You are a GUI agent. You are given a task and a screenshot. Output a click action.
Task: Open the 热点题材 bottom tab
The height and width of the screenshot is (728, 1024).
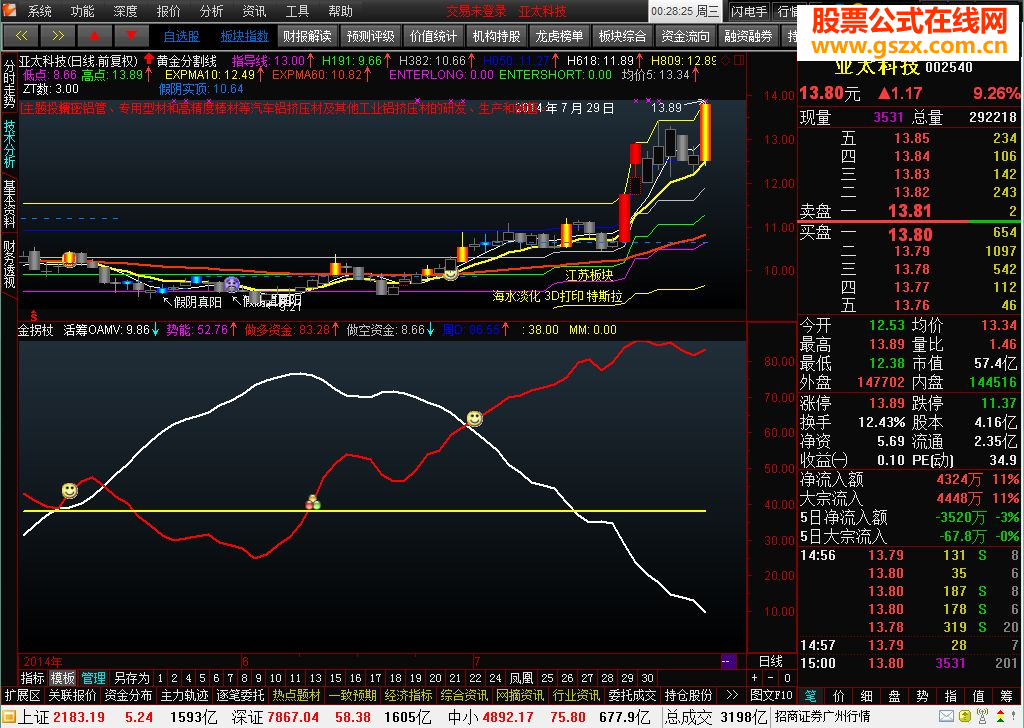pos(296,695)
